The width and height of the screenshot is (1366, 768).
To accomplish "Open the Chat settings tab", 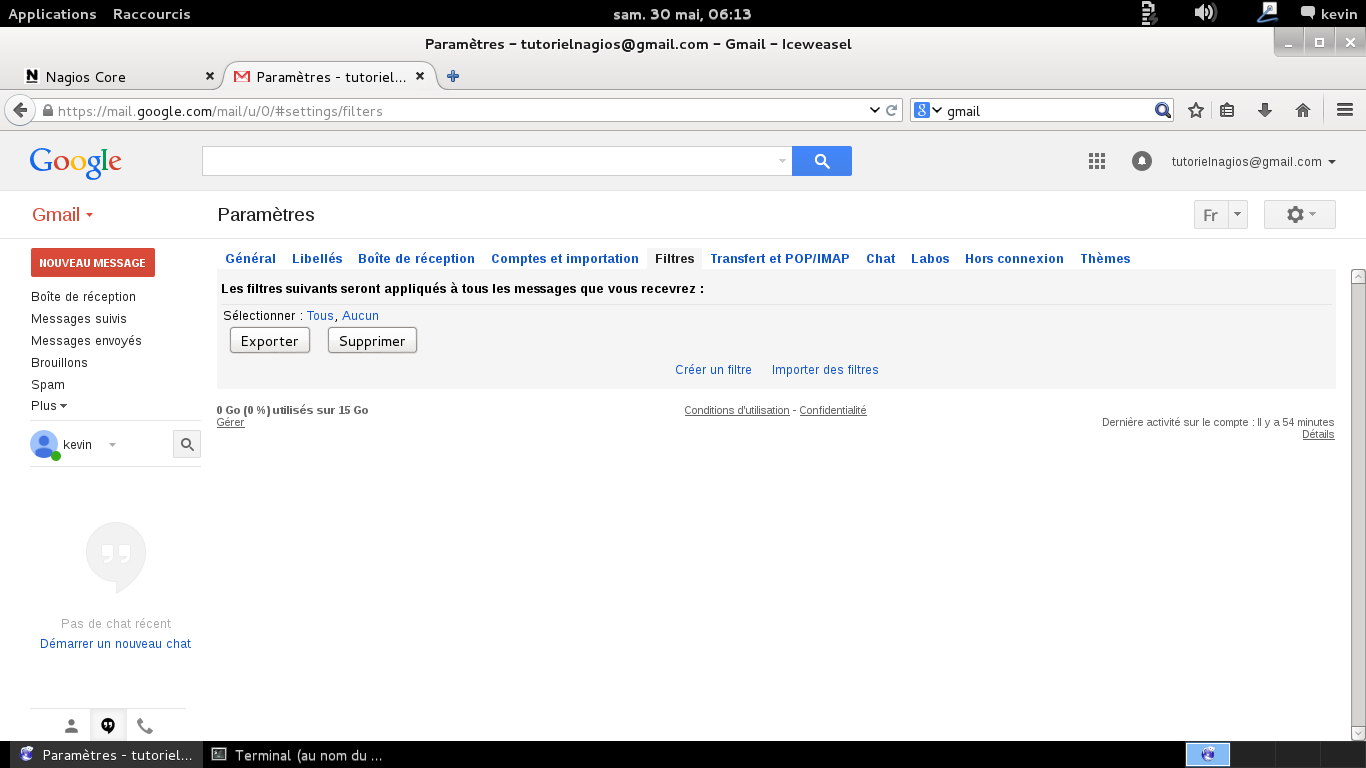I will pos(881,258).
